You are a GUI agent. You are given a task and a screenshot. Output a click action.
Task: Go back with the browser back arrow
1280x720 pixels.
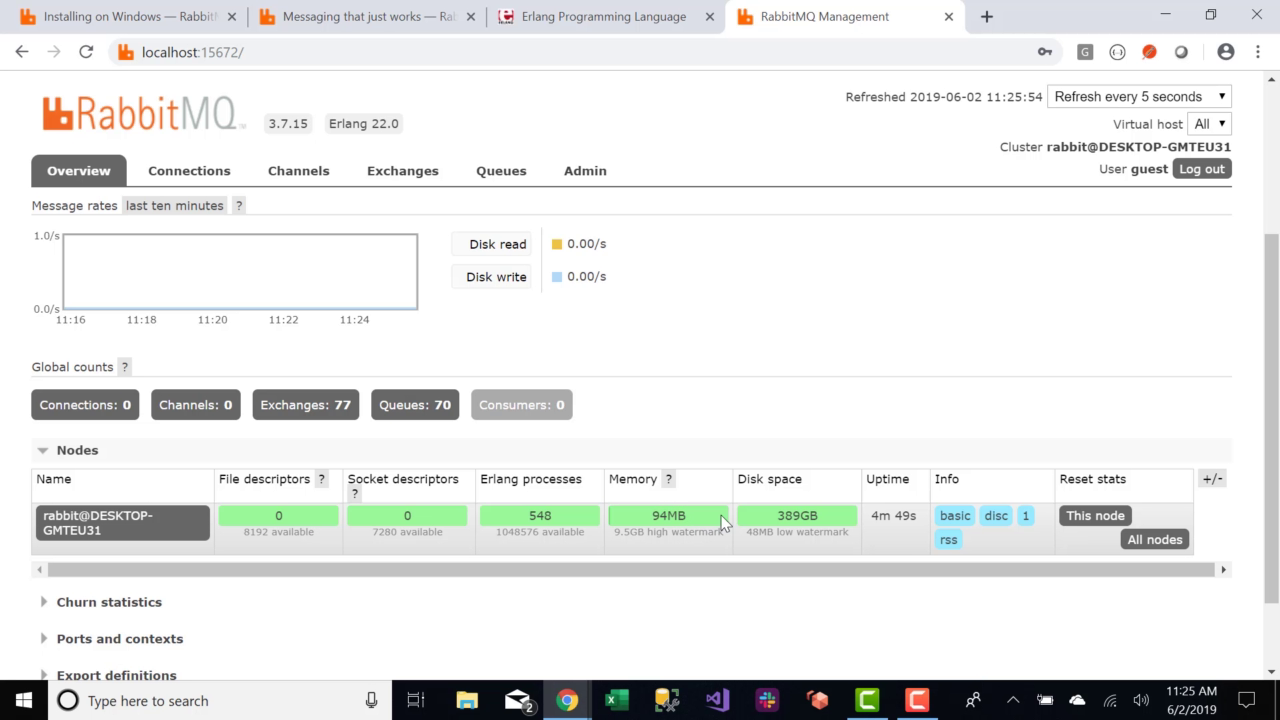tap(22, 52)
